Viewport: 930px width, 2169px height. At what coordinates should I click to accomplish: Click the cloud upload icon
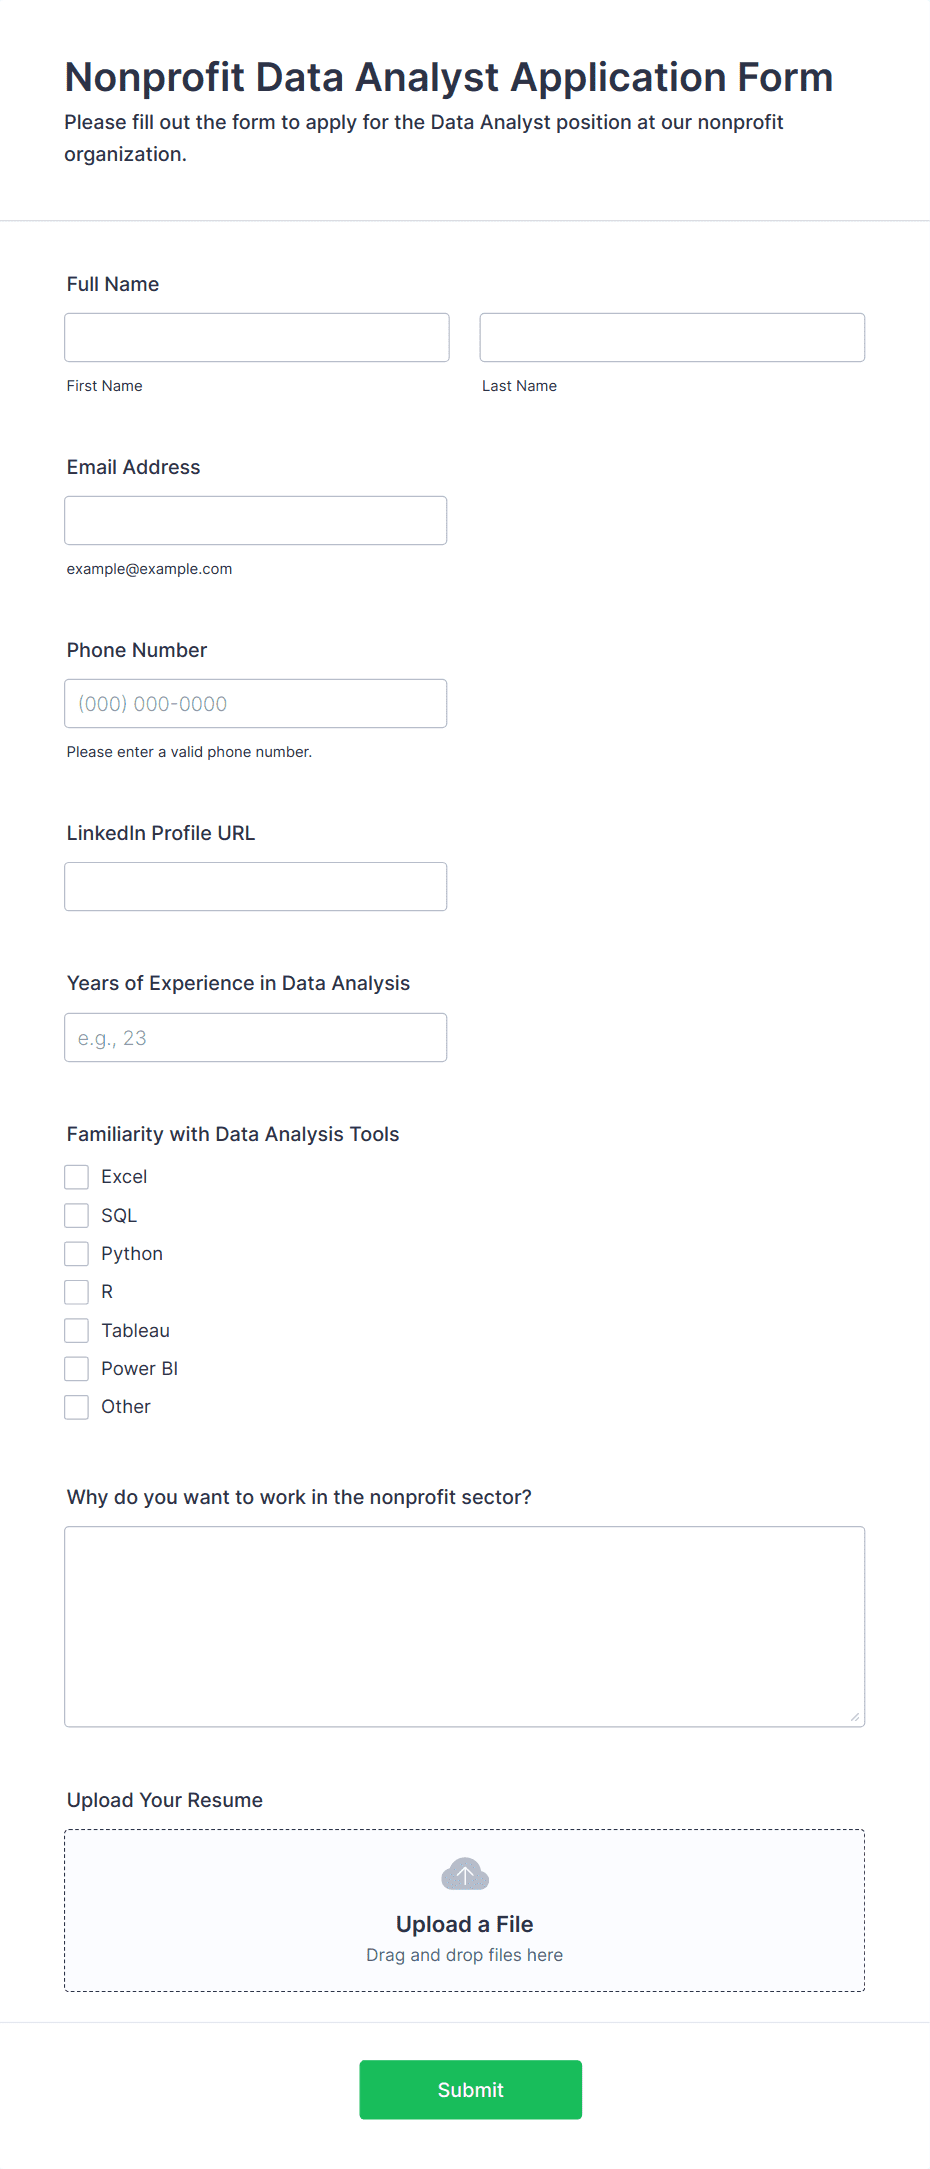coord(465,1874)
